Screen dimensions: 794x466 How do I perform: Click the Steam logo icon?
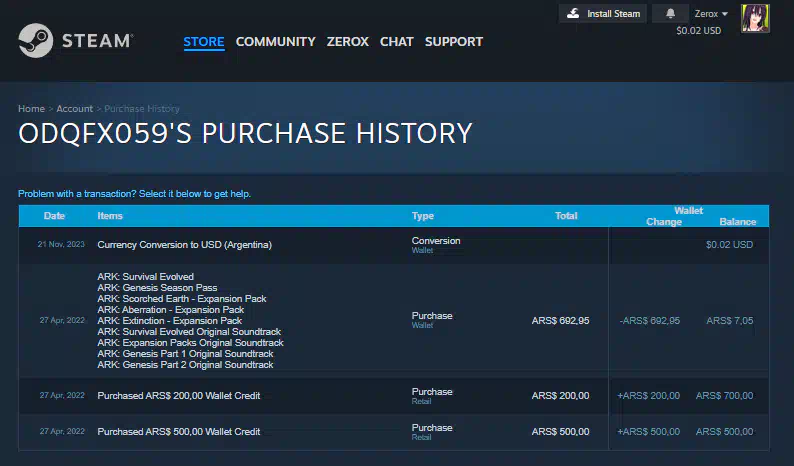(35, 41)
